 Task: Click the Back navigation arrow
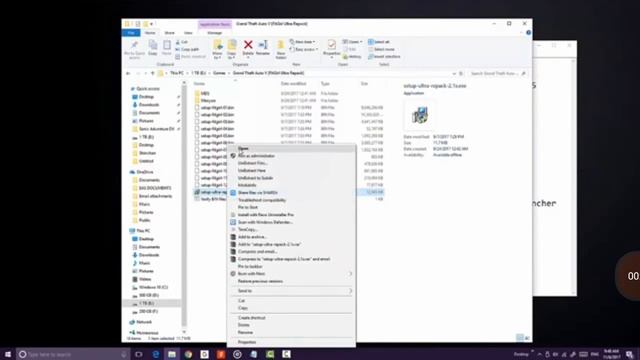point(129,73)
